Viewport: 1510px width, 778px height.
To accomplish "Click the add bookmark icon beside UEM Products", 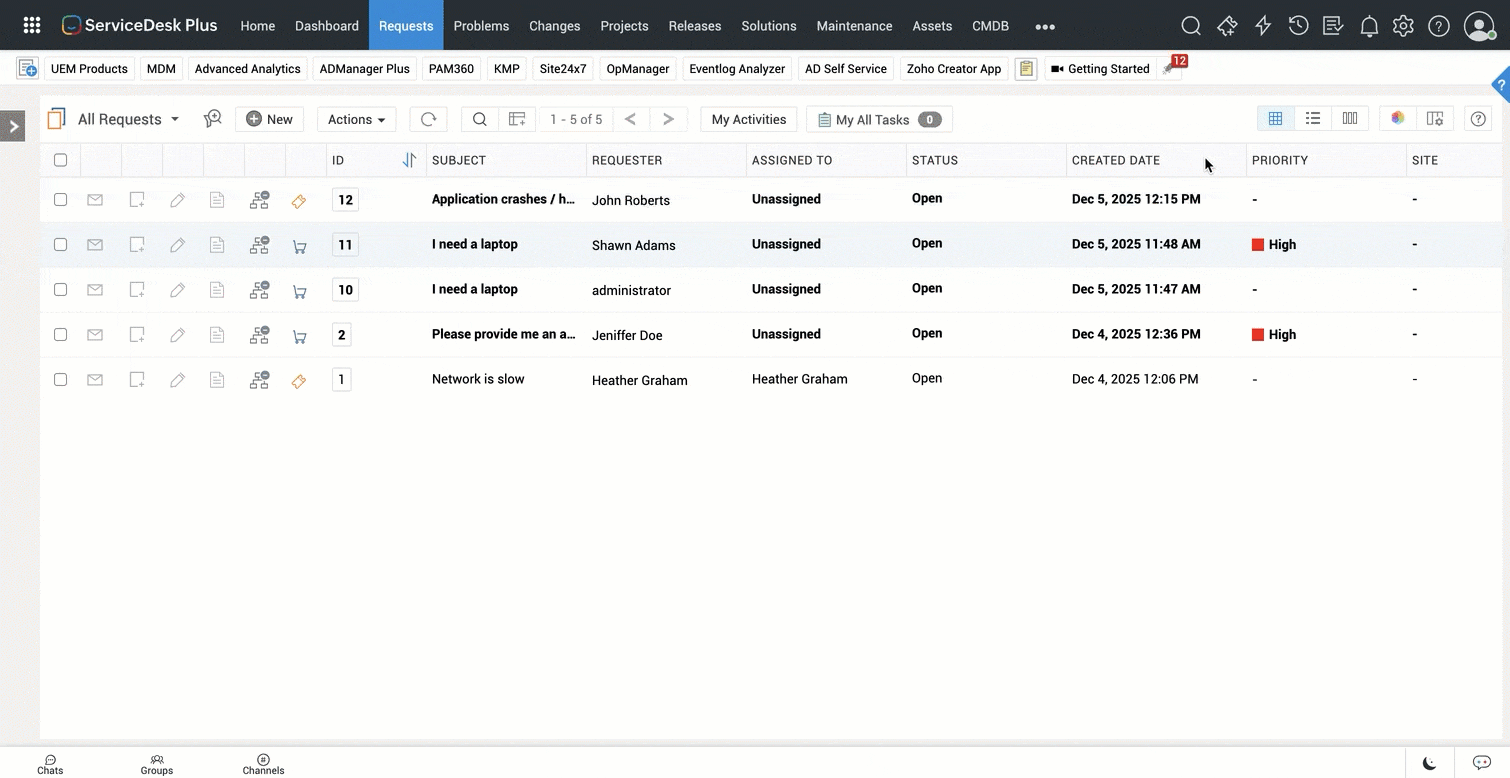I will click(28, 69).
